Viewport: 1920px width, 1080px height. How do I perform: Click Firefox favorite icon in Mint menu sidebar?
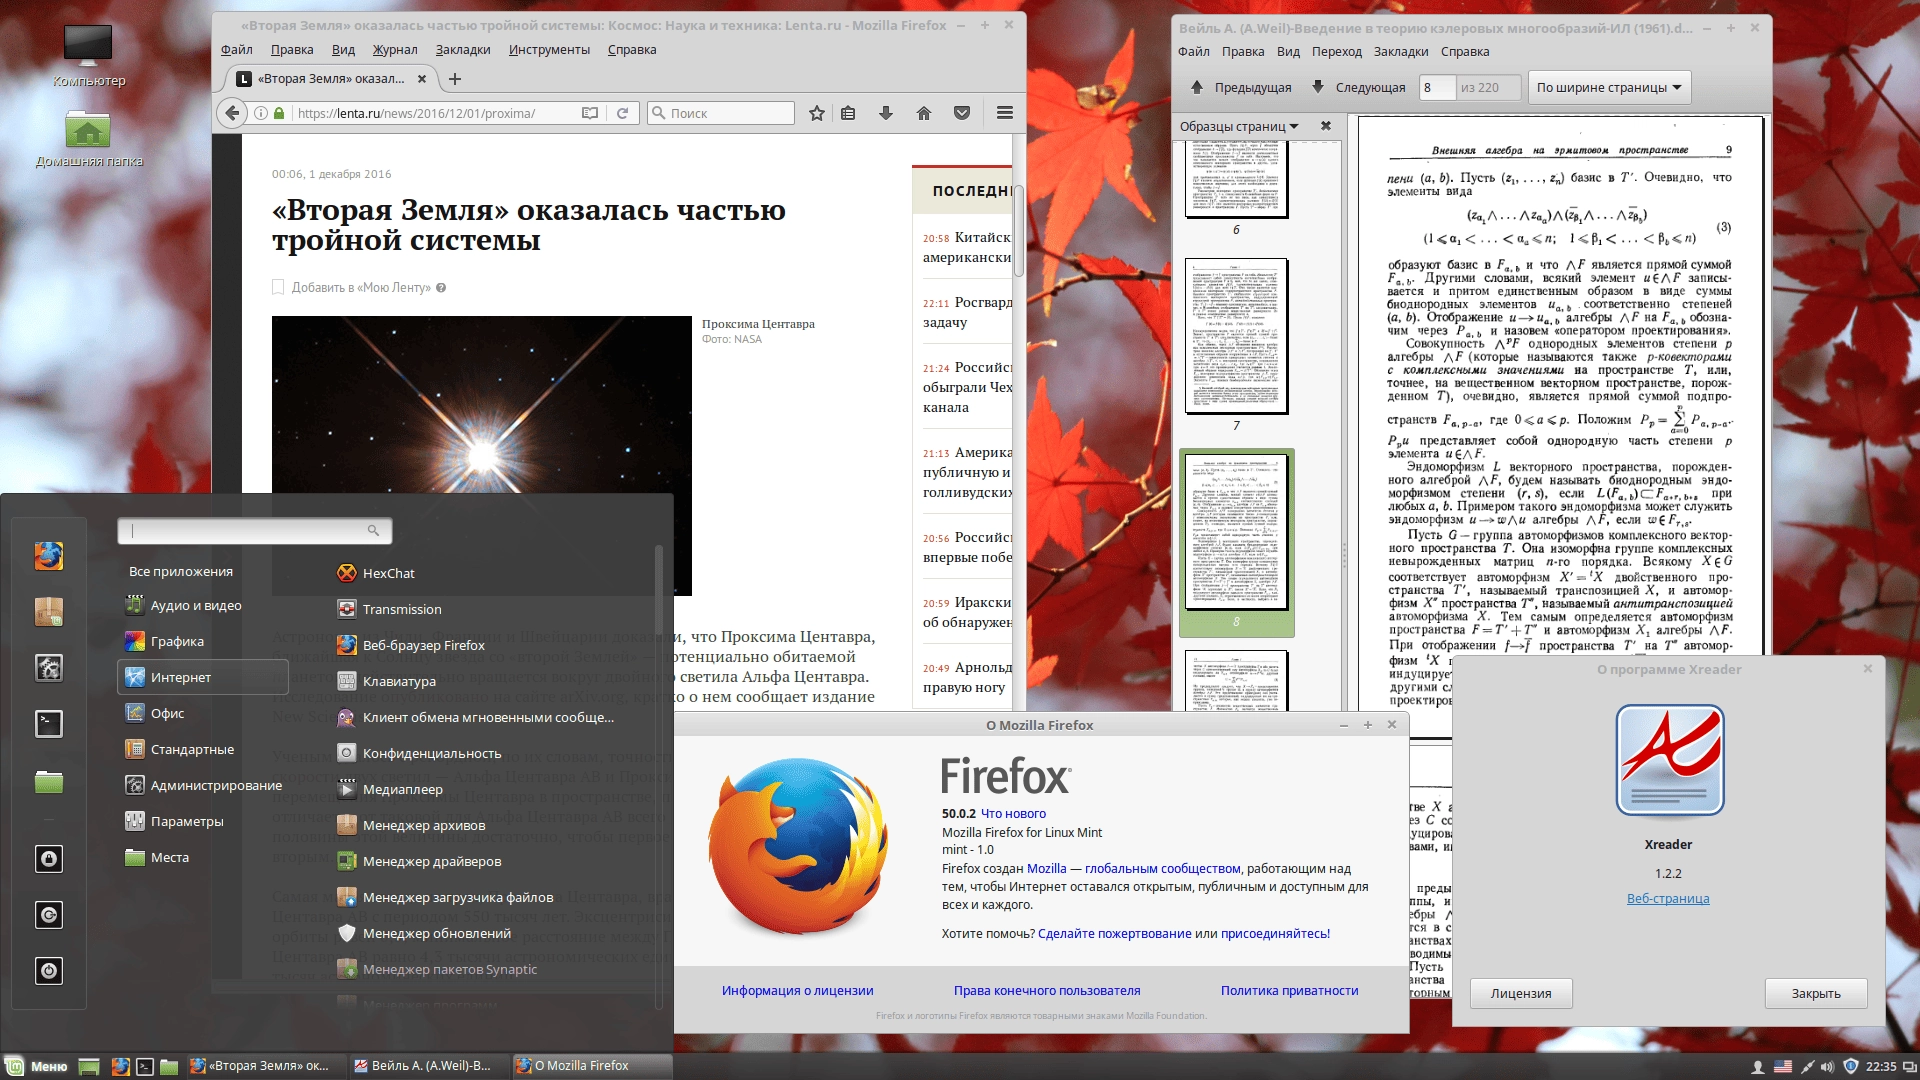[x=49, y=555]
